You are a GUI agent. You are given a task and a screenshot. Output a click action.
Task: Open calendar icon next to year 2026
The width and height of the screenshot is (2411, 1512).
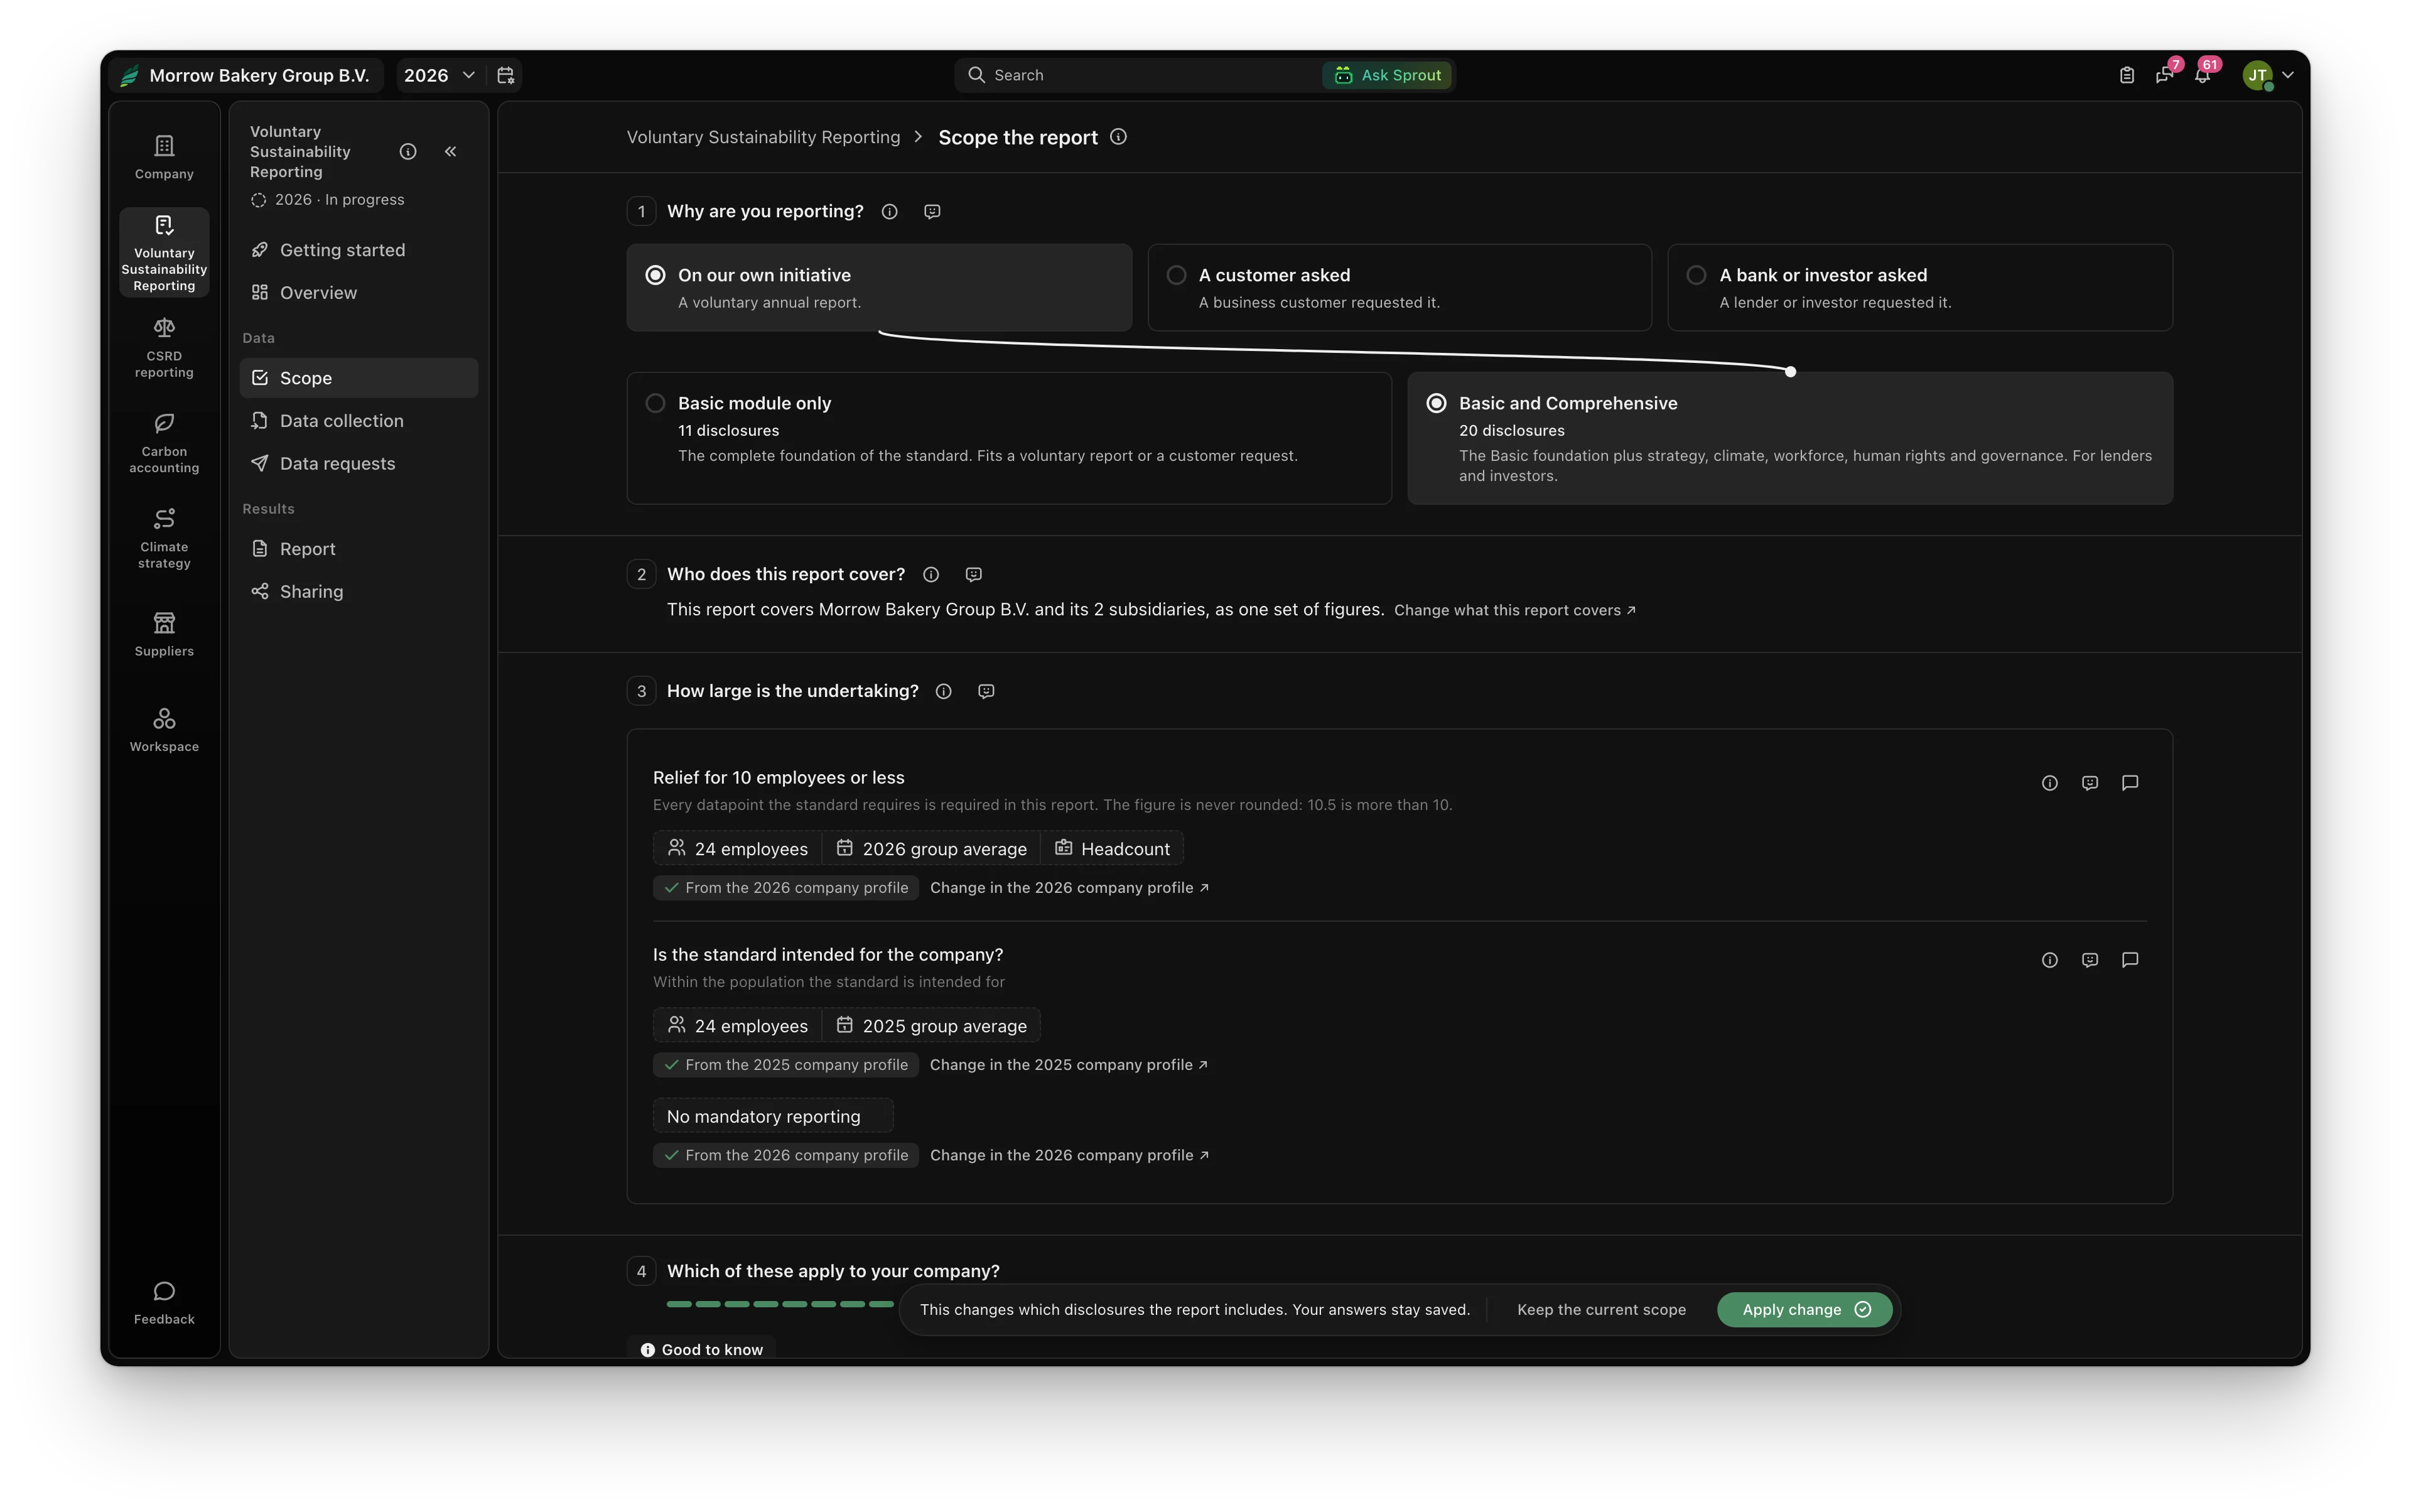pos(506,75)
